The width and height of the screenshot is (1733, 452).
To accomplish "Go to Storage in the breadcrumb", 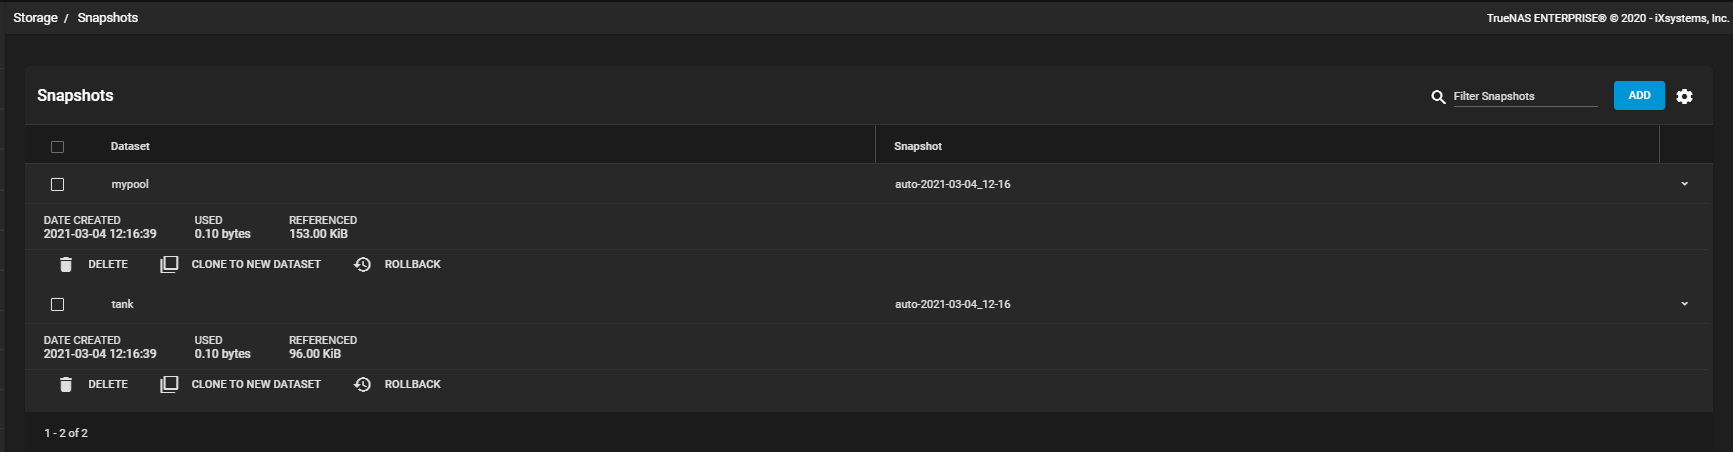I will click(x=35, y=18).
